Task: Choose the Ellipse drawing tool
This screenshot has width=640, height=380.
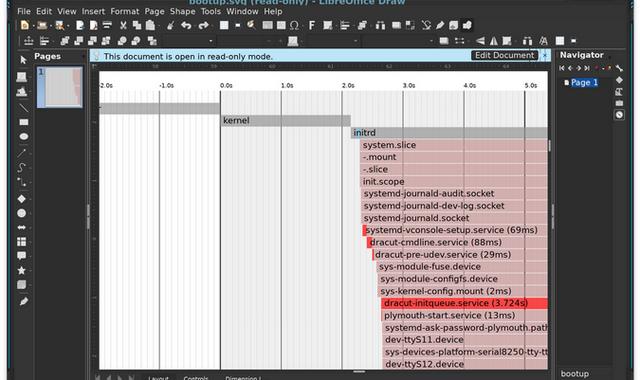Action: tap(23, 136)
